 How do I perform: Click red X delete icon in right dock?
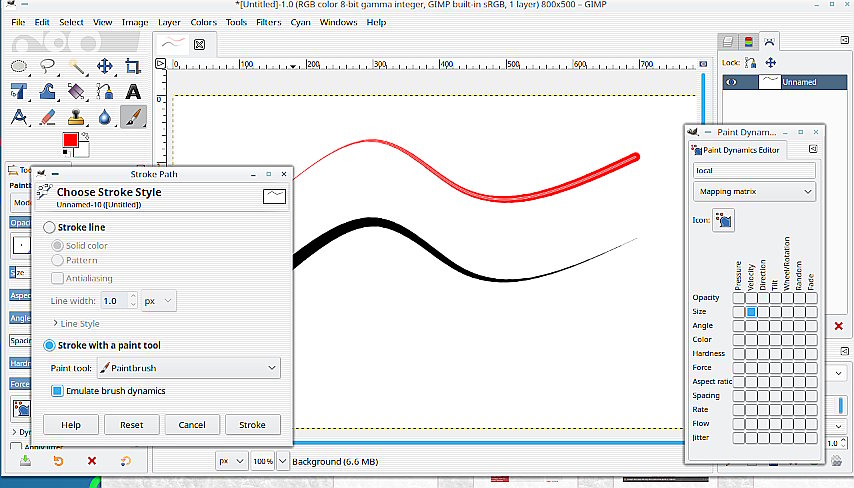tap(839, 326)
